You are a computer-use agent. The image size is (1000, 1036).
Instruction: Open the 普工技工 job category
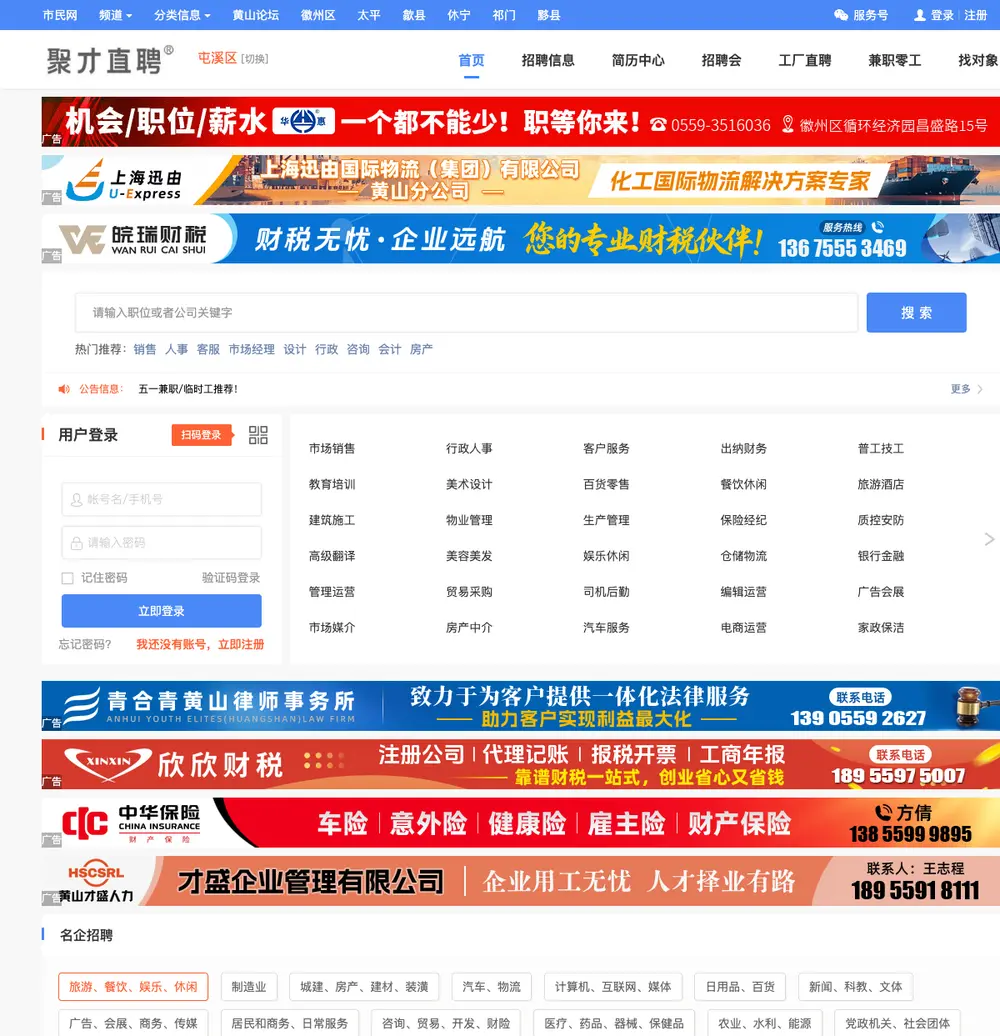click(x=880, y=449)
